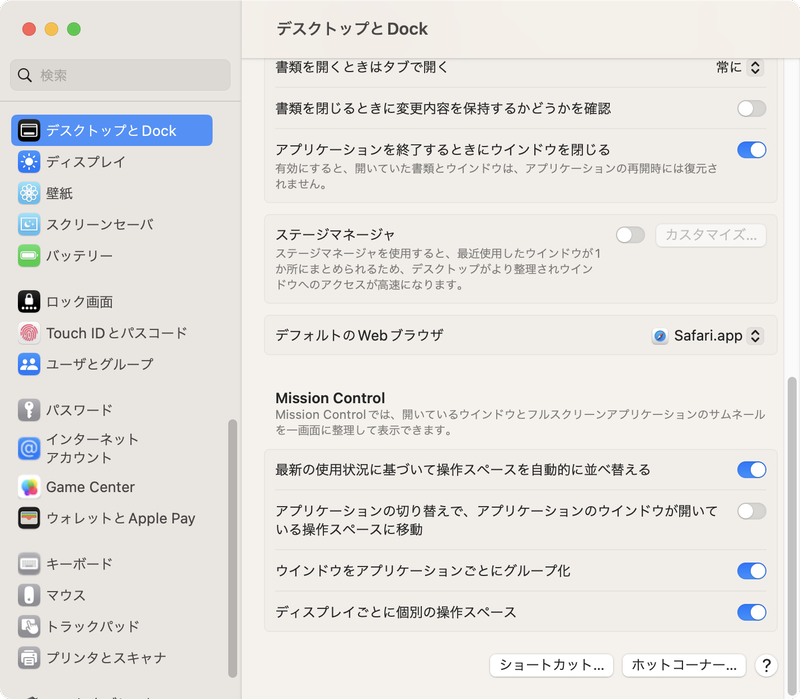Open Touch IDとパスコード settings
This screenshot has width=800, height=699.
[x=28, y=333]
